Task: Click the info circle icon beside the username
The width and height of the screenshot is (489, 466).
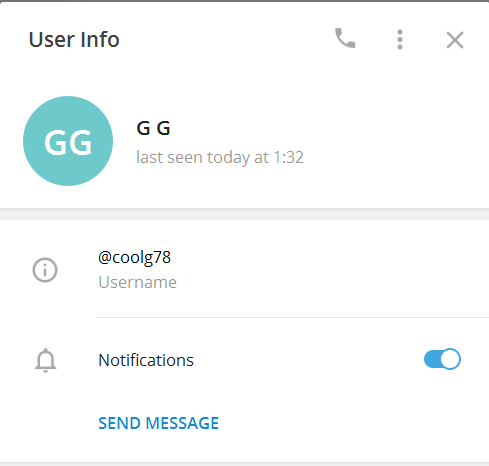Action: coord(45,270)
